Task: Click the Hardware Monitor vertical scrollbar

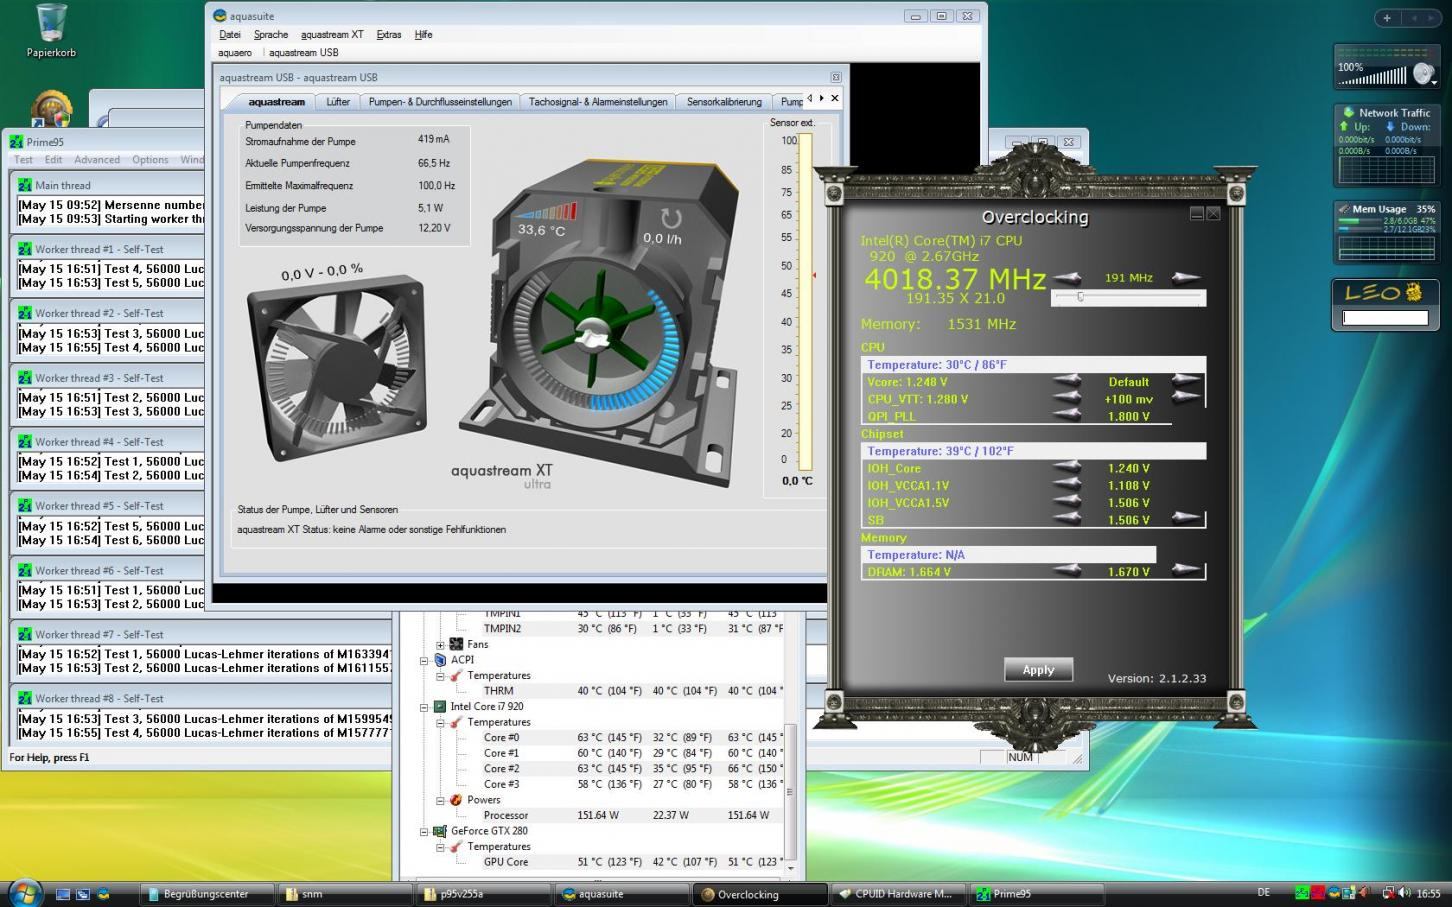Action: coord(790,790)
